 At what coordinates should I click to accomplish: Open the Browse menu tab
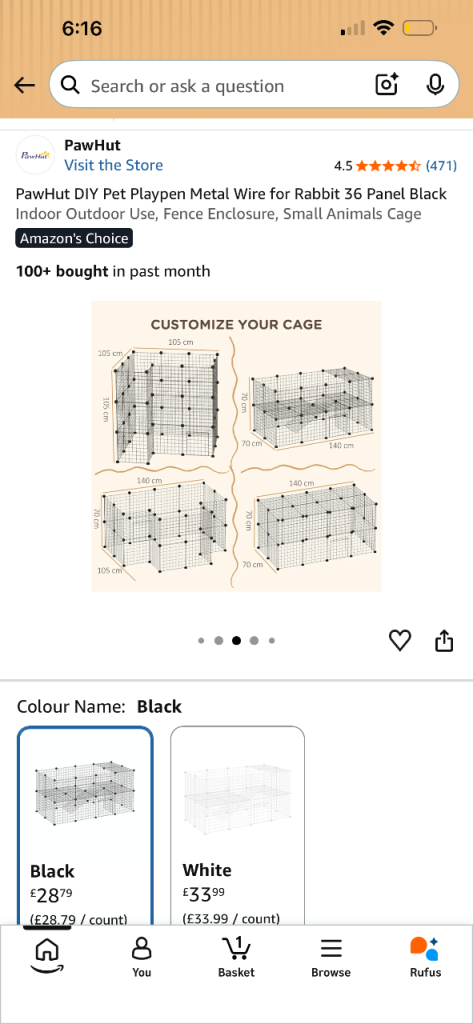coord(331,957)
